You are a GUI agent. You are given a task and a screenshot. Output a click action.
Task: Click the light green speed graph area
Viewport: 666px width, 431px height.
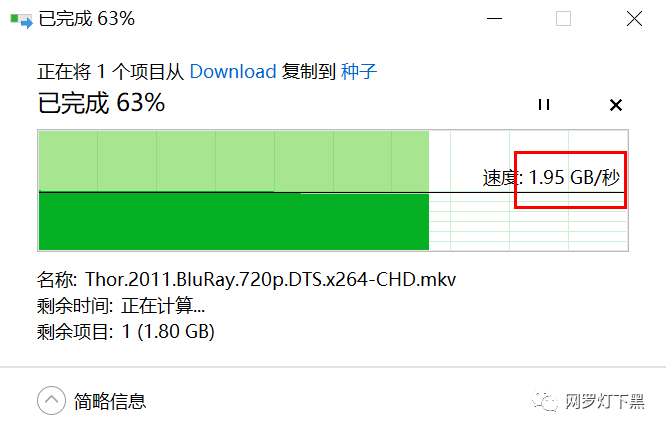pyautogui.click(x=234, y=161)
